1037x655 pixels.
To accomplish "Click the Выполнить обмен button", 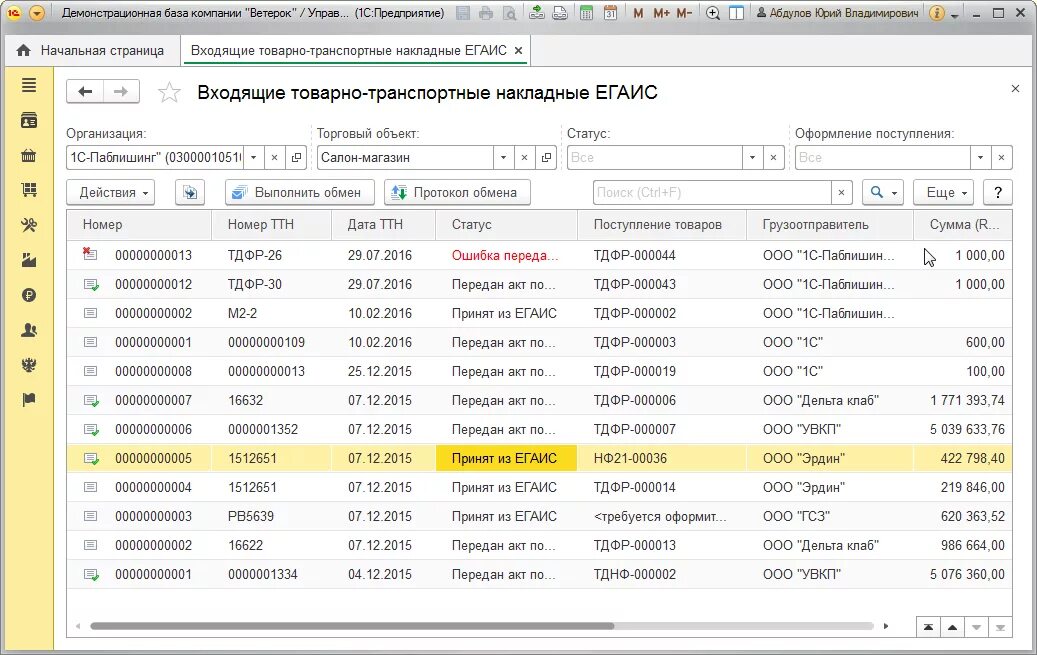I will point(300,193).
